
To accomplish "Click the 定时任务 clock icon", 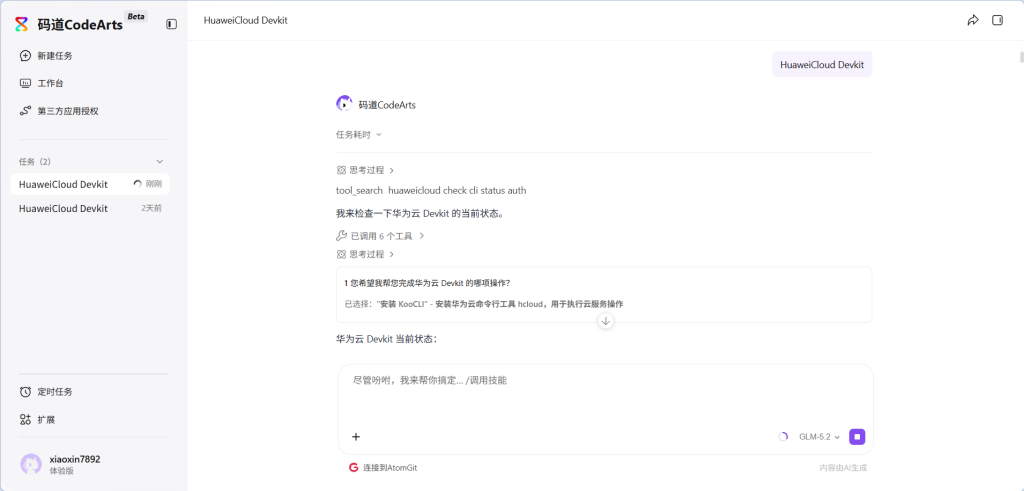I will pyautogui.click(x=25, y=392).
